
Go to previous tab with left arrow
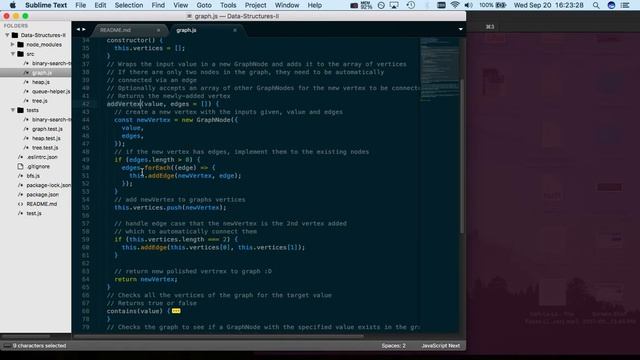point(78,29)
